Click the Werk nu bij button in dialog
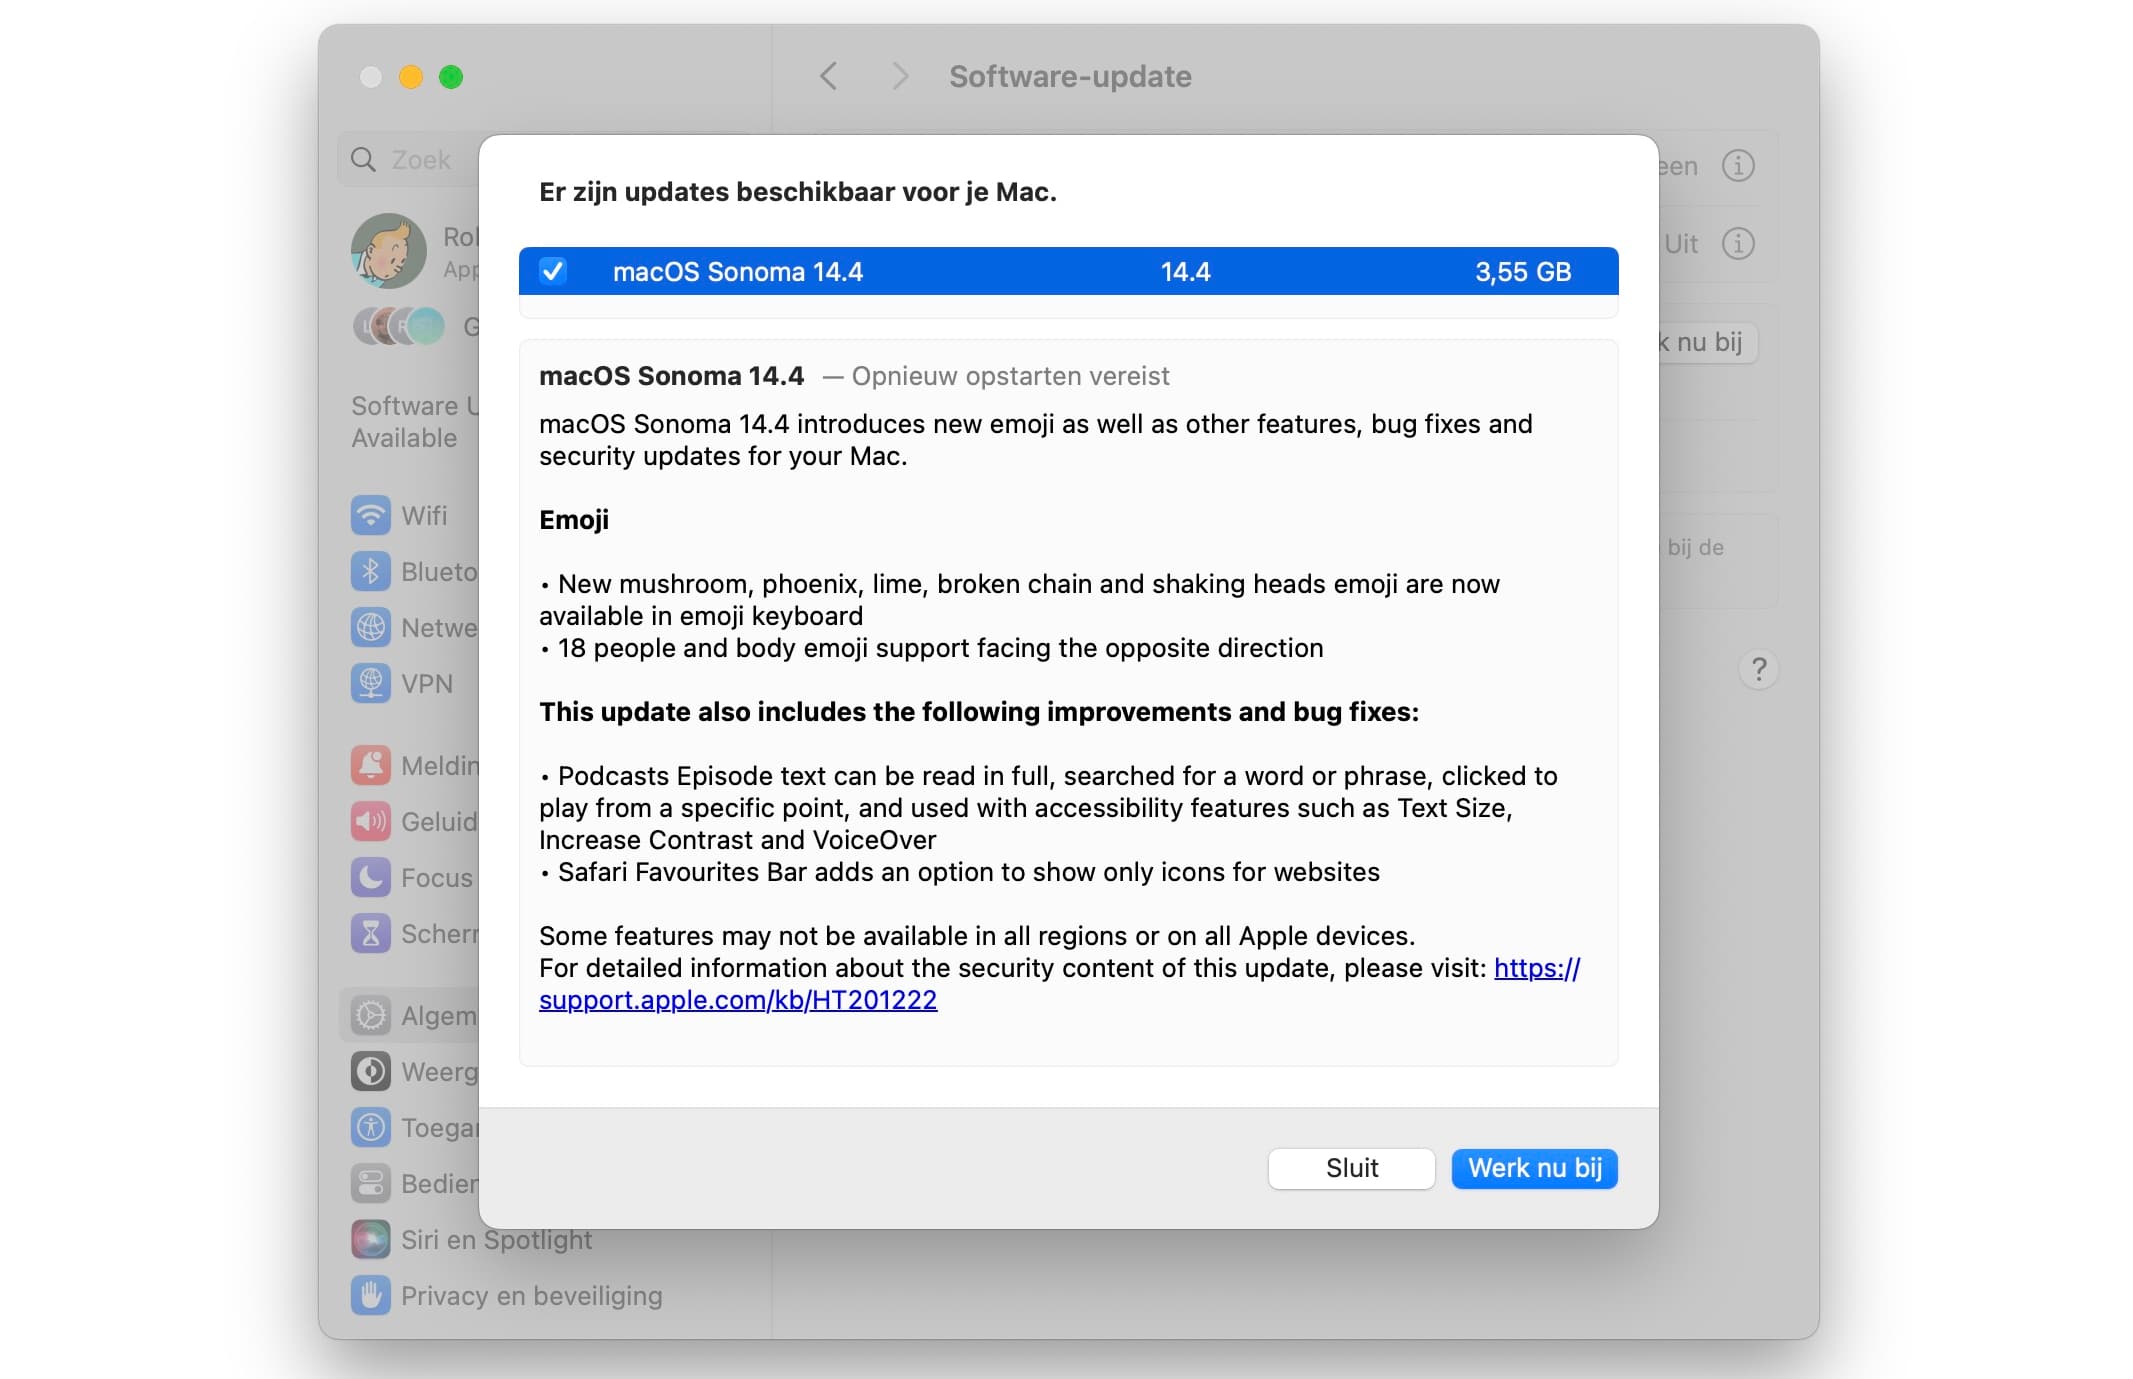Image resolution: width=2133 pixels, height=1379 pixels. pos(1534,1168)
